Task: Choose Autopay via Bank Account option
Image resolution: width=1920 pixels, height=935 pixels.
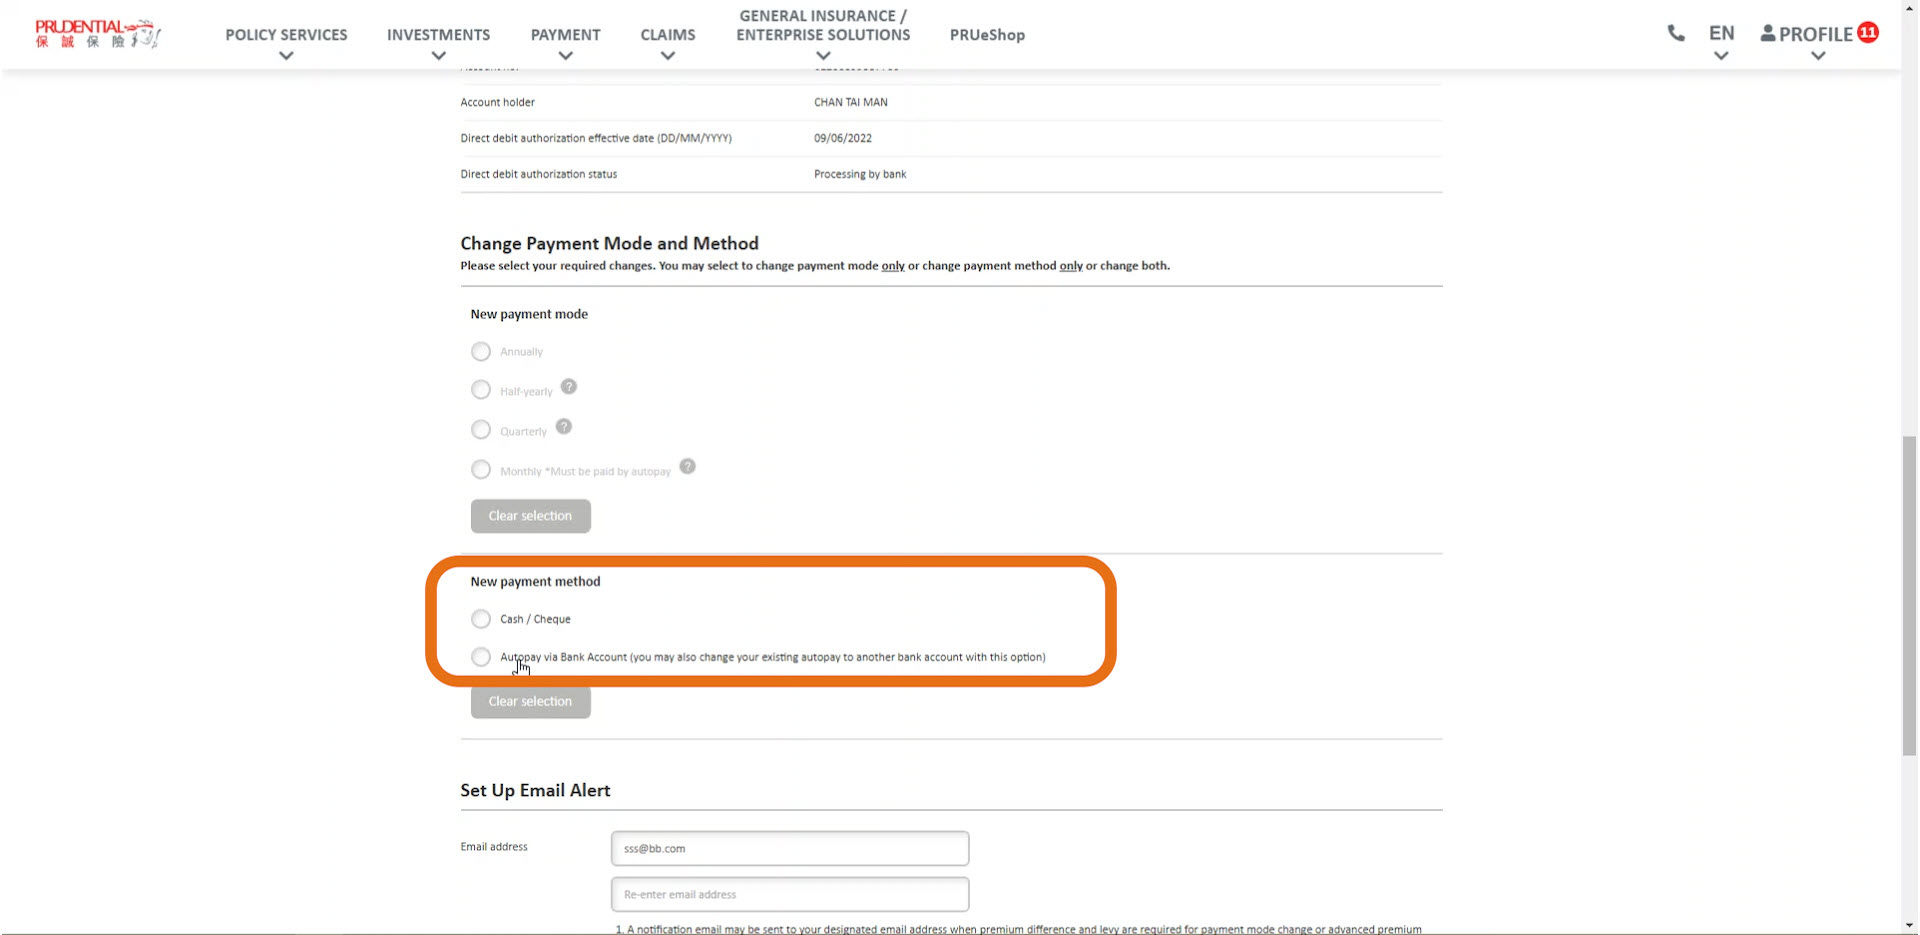Action: [481, 656]
